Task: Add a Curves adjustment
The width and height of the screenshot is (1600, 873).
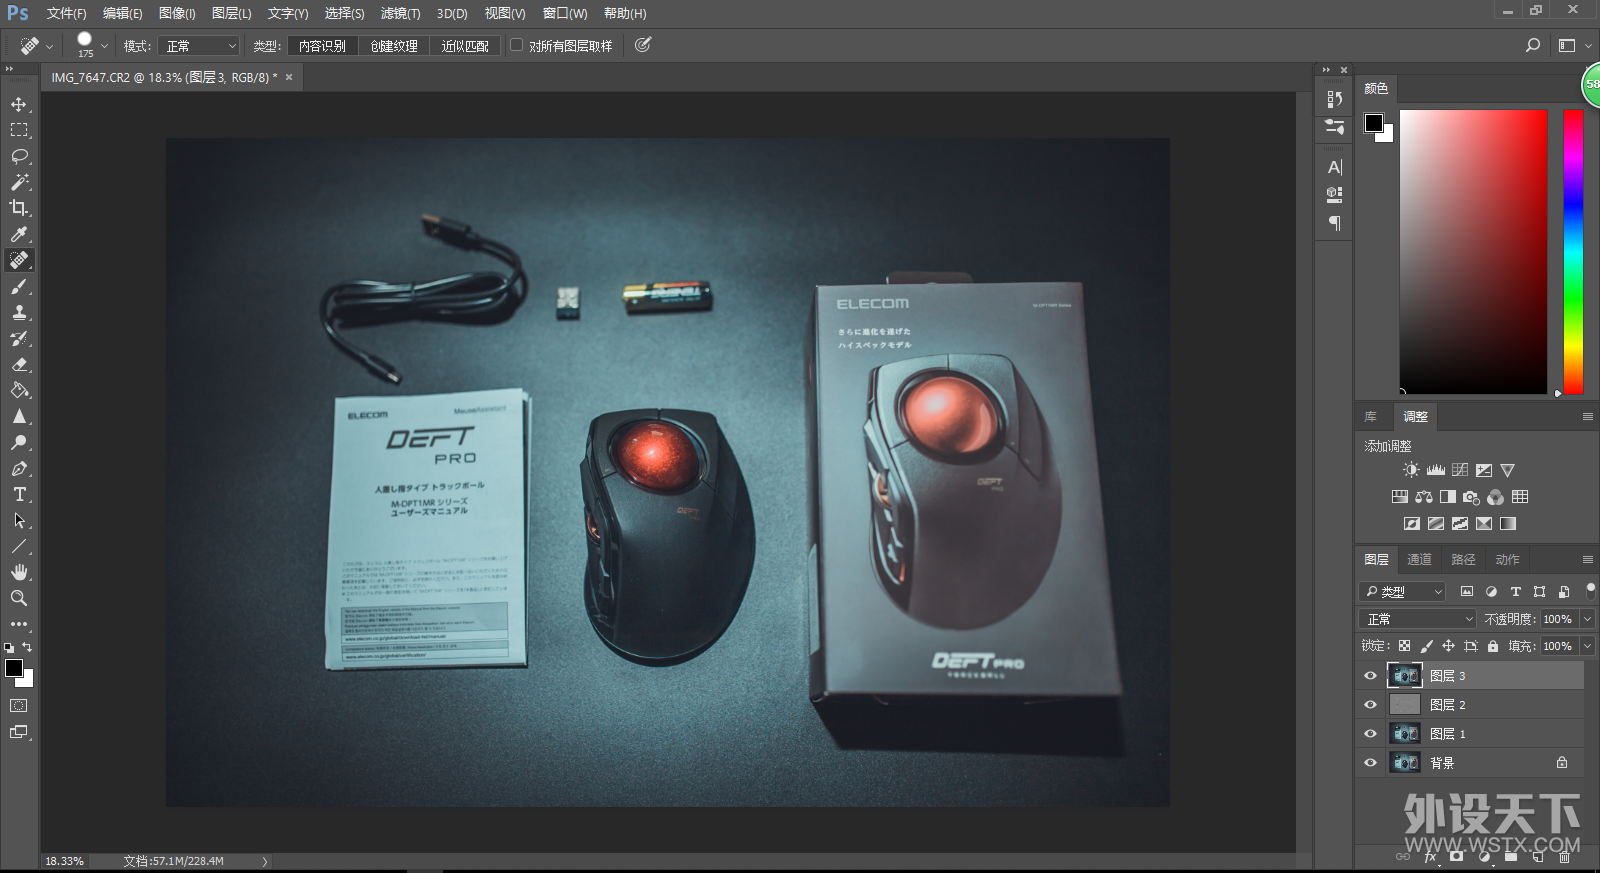Action: (x=1460, y=470)
